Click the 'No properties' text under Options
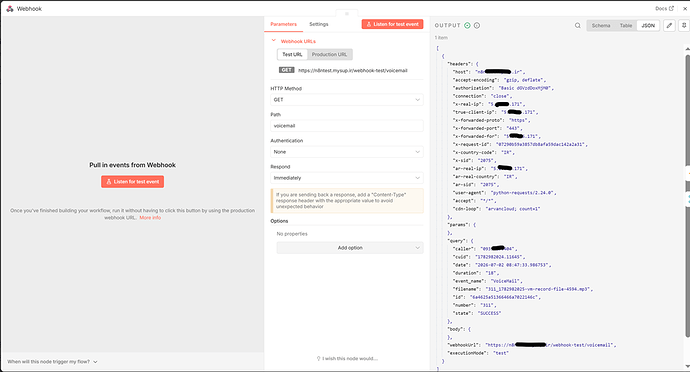690x372 pixels. [292, 234]
